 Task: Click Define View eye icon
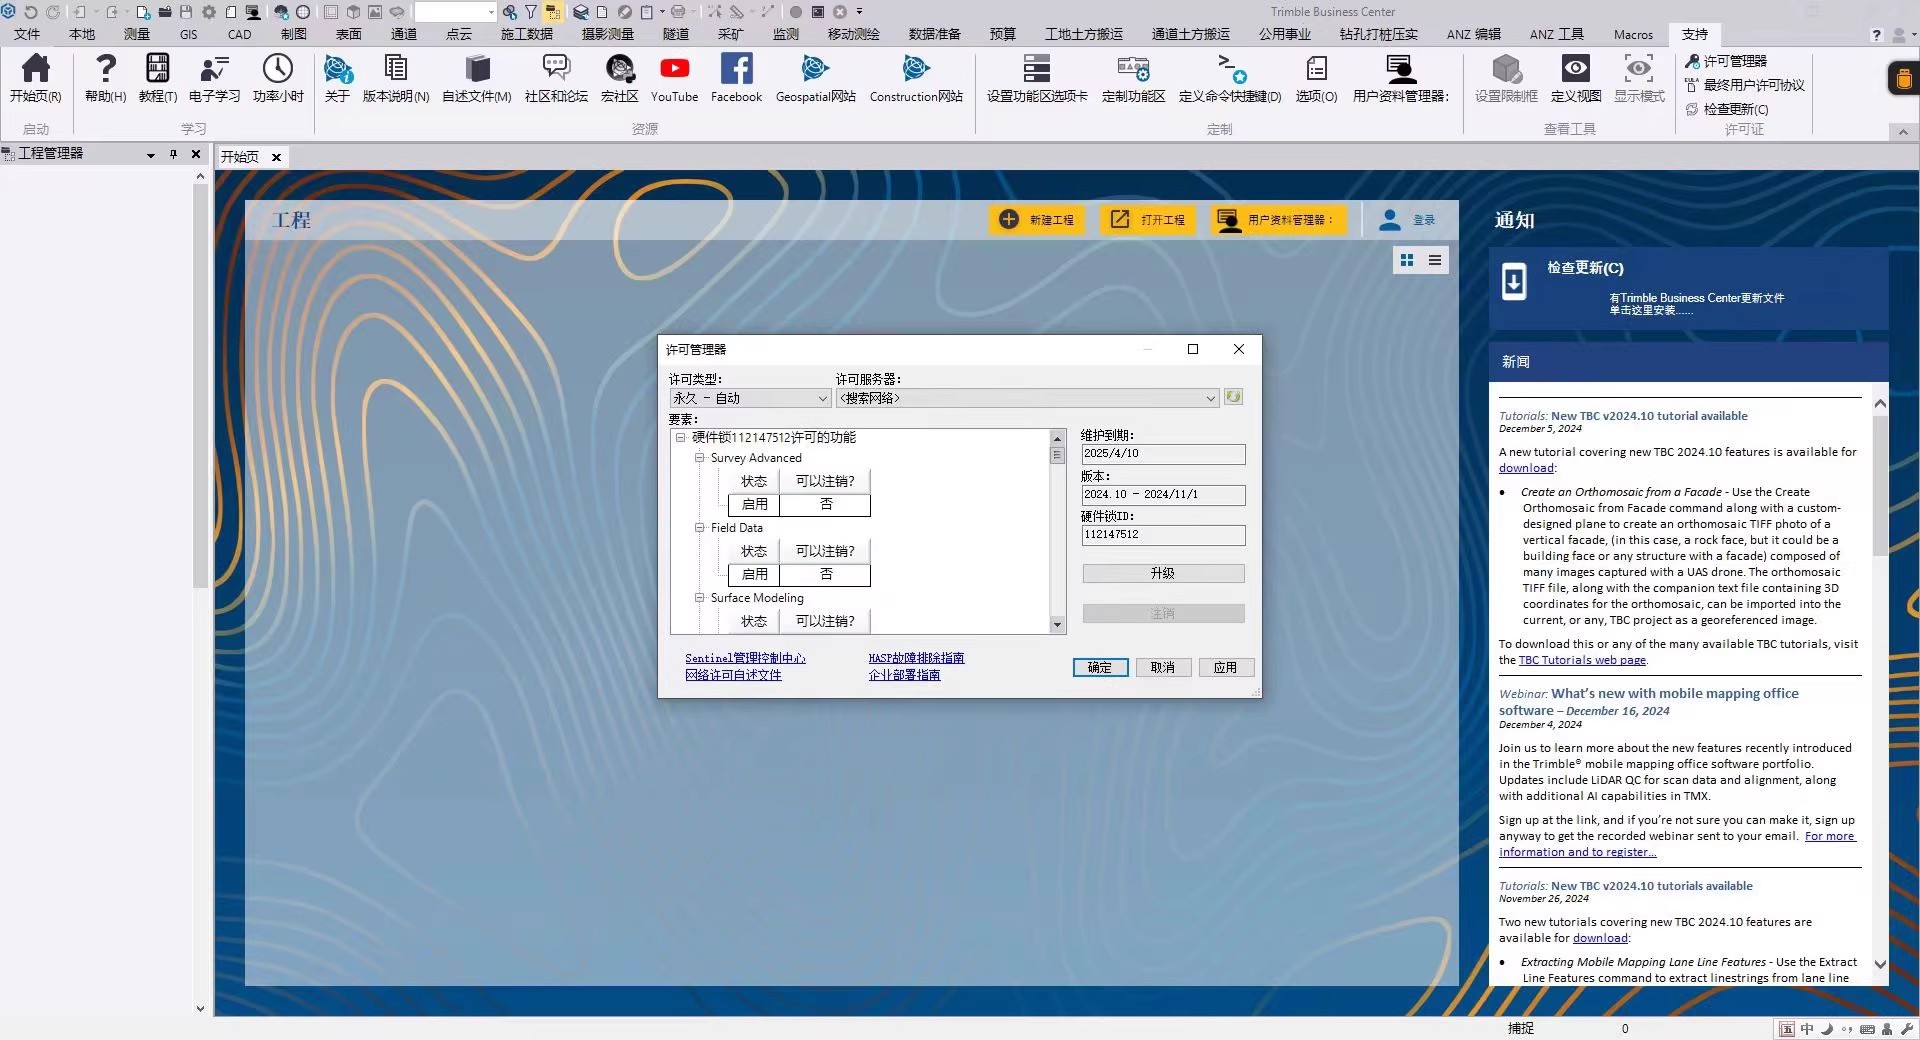click(1576, 77)
